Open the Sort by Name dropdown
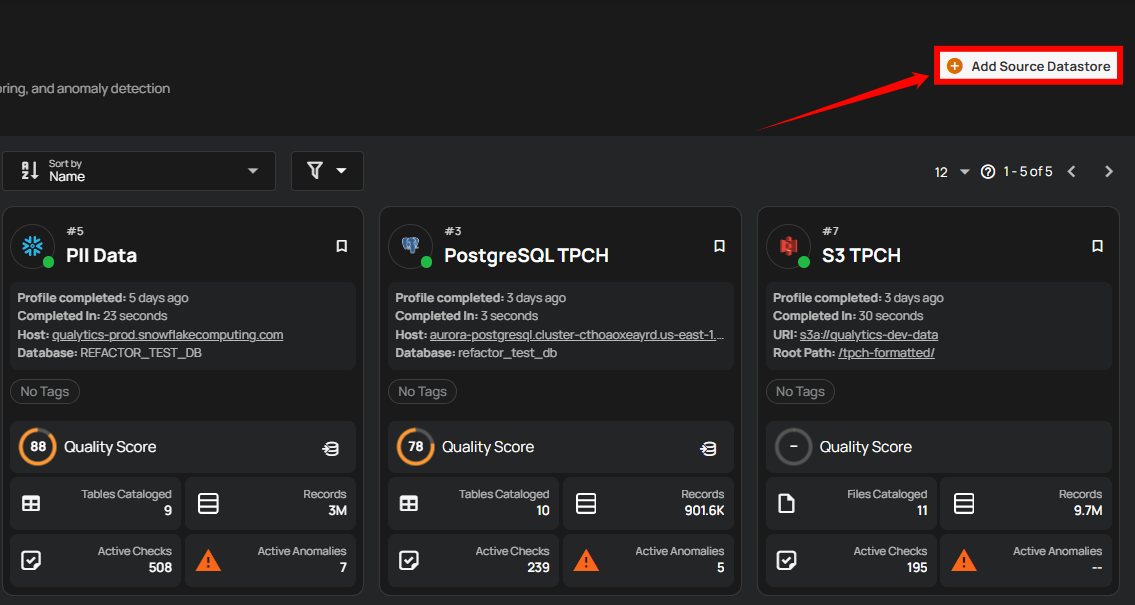Viewport: 1135px width, 605px height. click(x=139, y=171)
